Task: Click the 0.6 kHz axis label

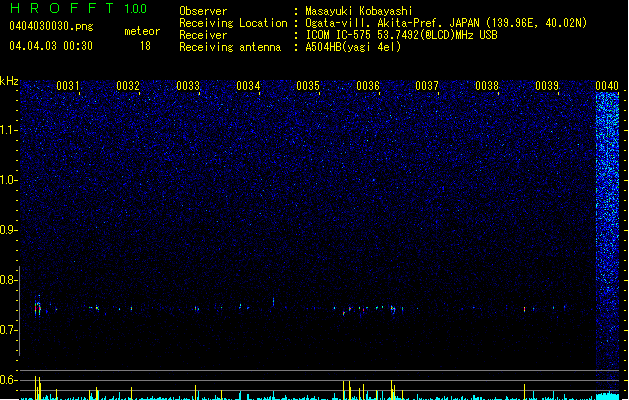Action: coord(9,380)
